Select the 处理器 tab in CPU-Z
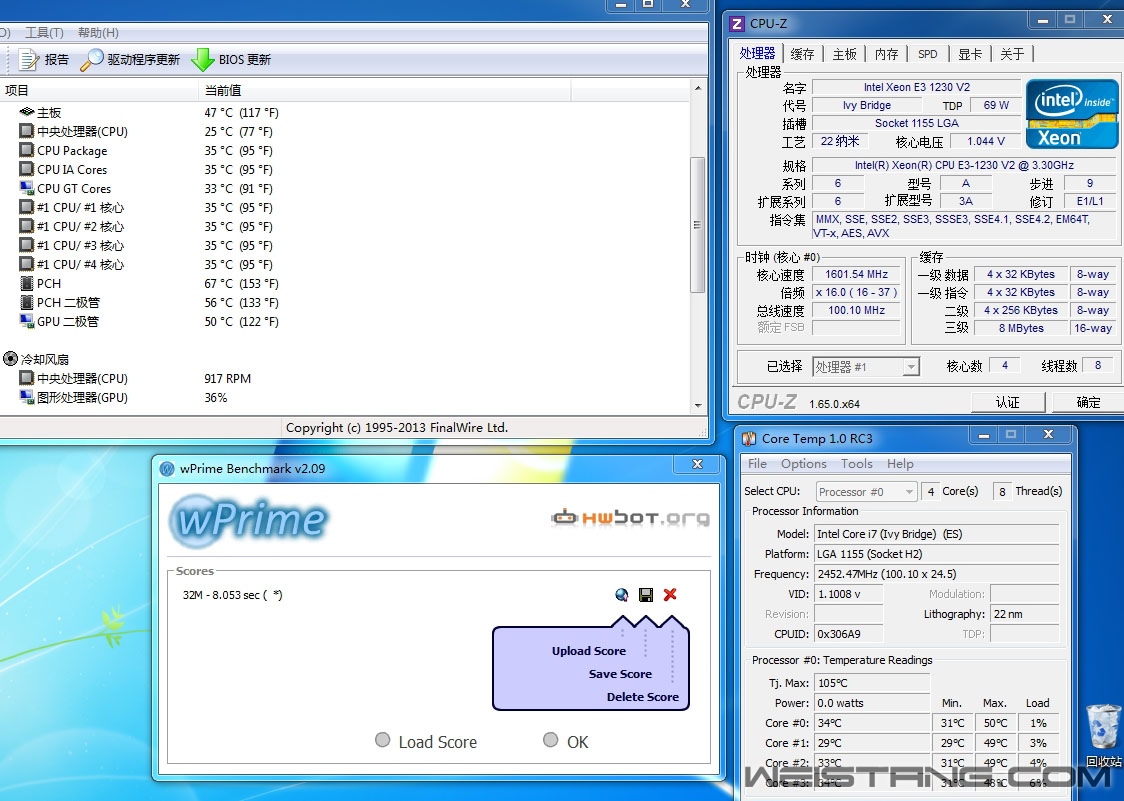This screenshot has height=801, width=1124. (758, 53)
